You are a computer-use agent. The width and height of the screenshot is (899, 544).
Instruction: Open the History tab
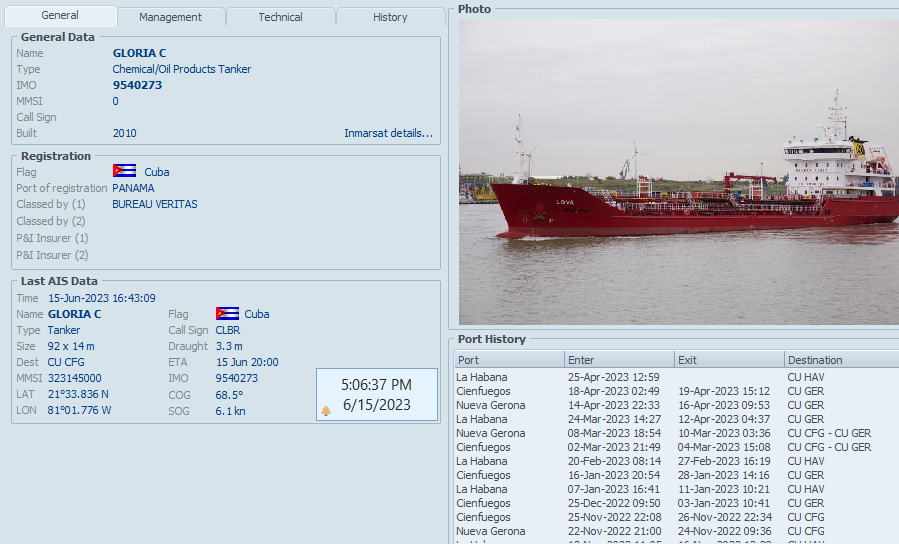(x=390, y=17)
